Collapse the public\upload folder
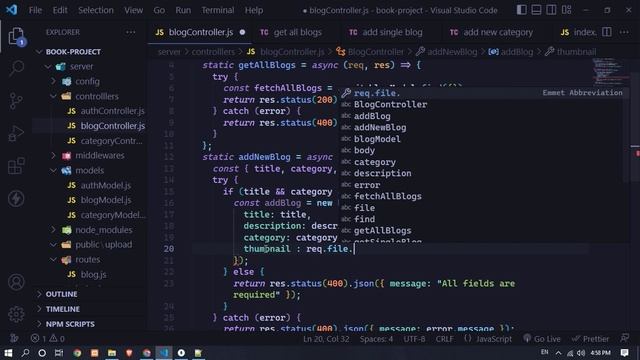 [104, 244]
